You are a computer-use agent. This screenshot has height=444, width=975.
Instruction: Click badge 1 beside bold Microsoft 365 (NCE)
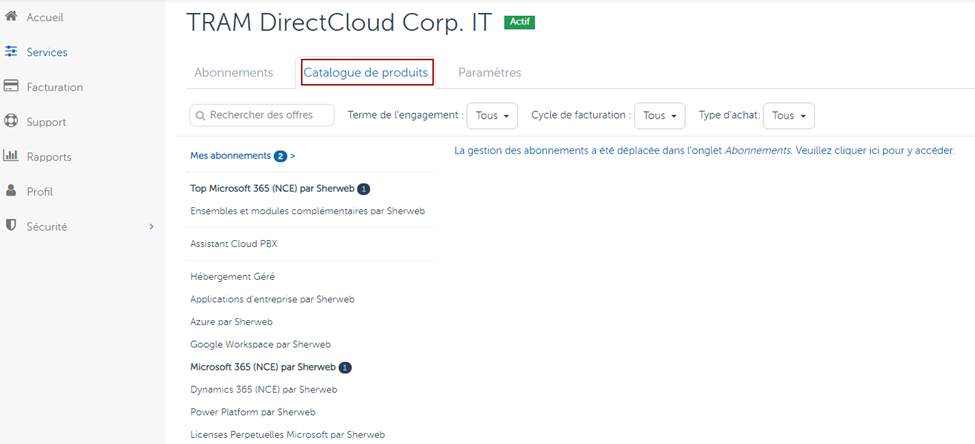(x=346, y=368)
